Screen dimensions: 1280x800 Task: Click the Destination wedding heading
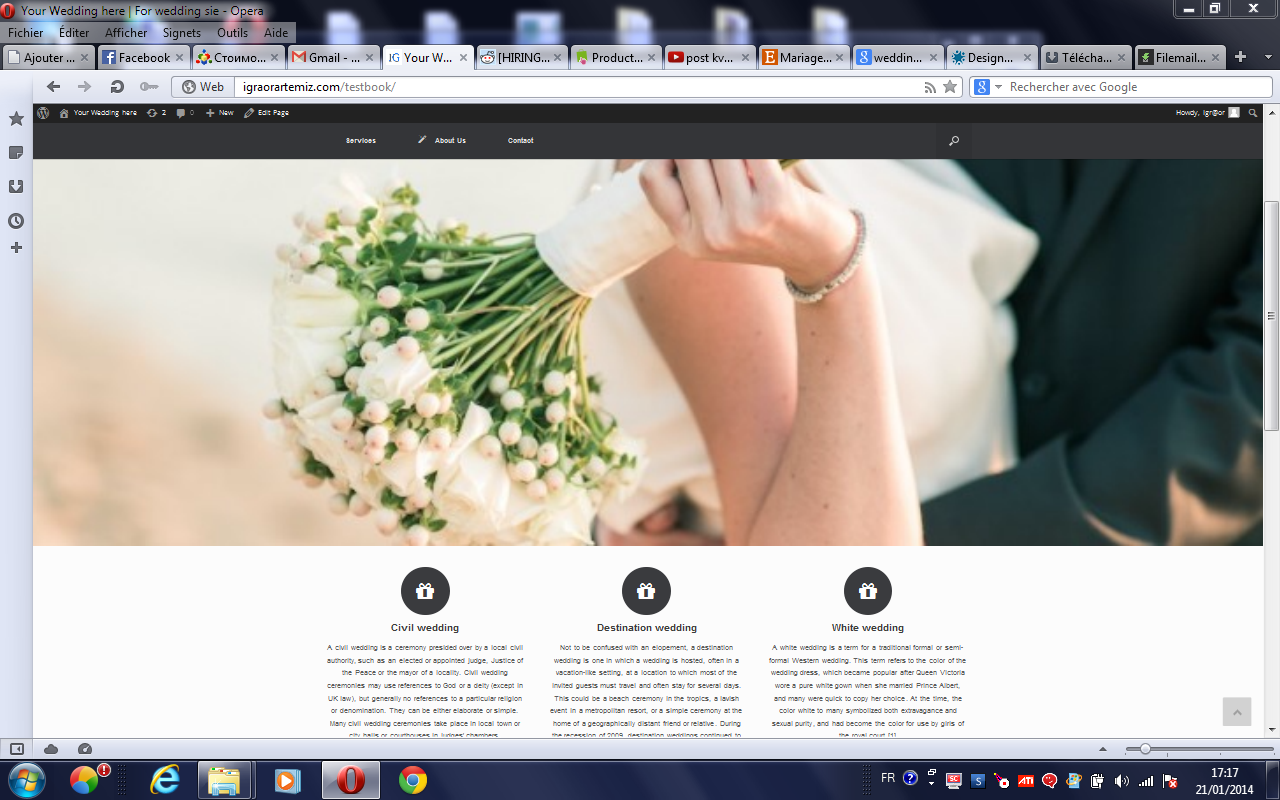click(647, 628)
